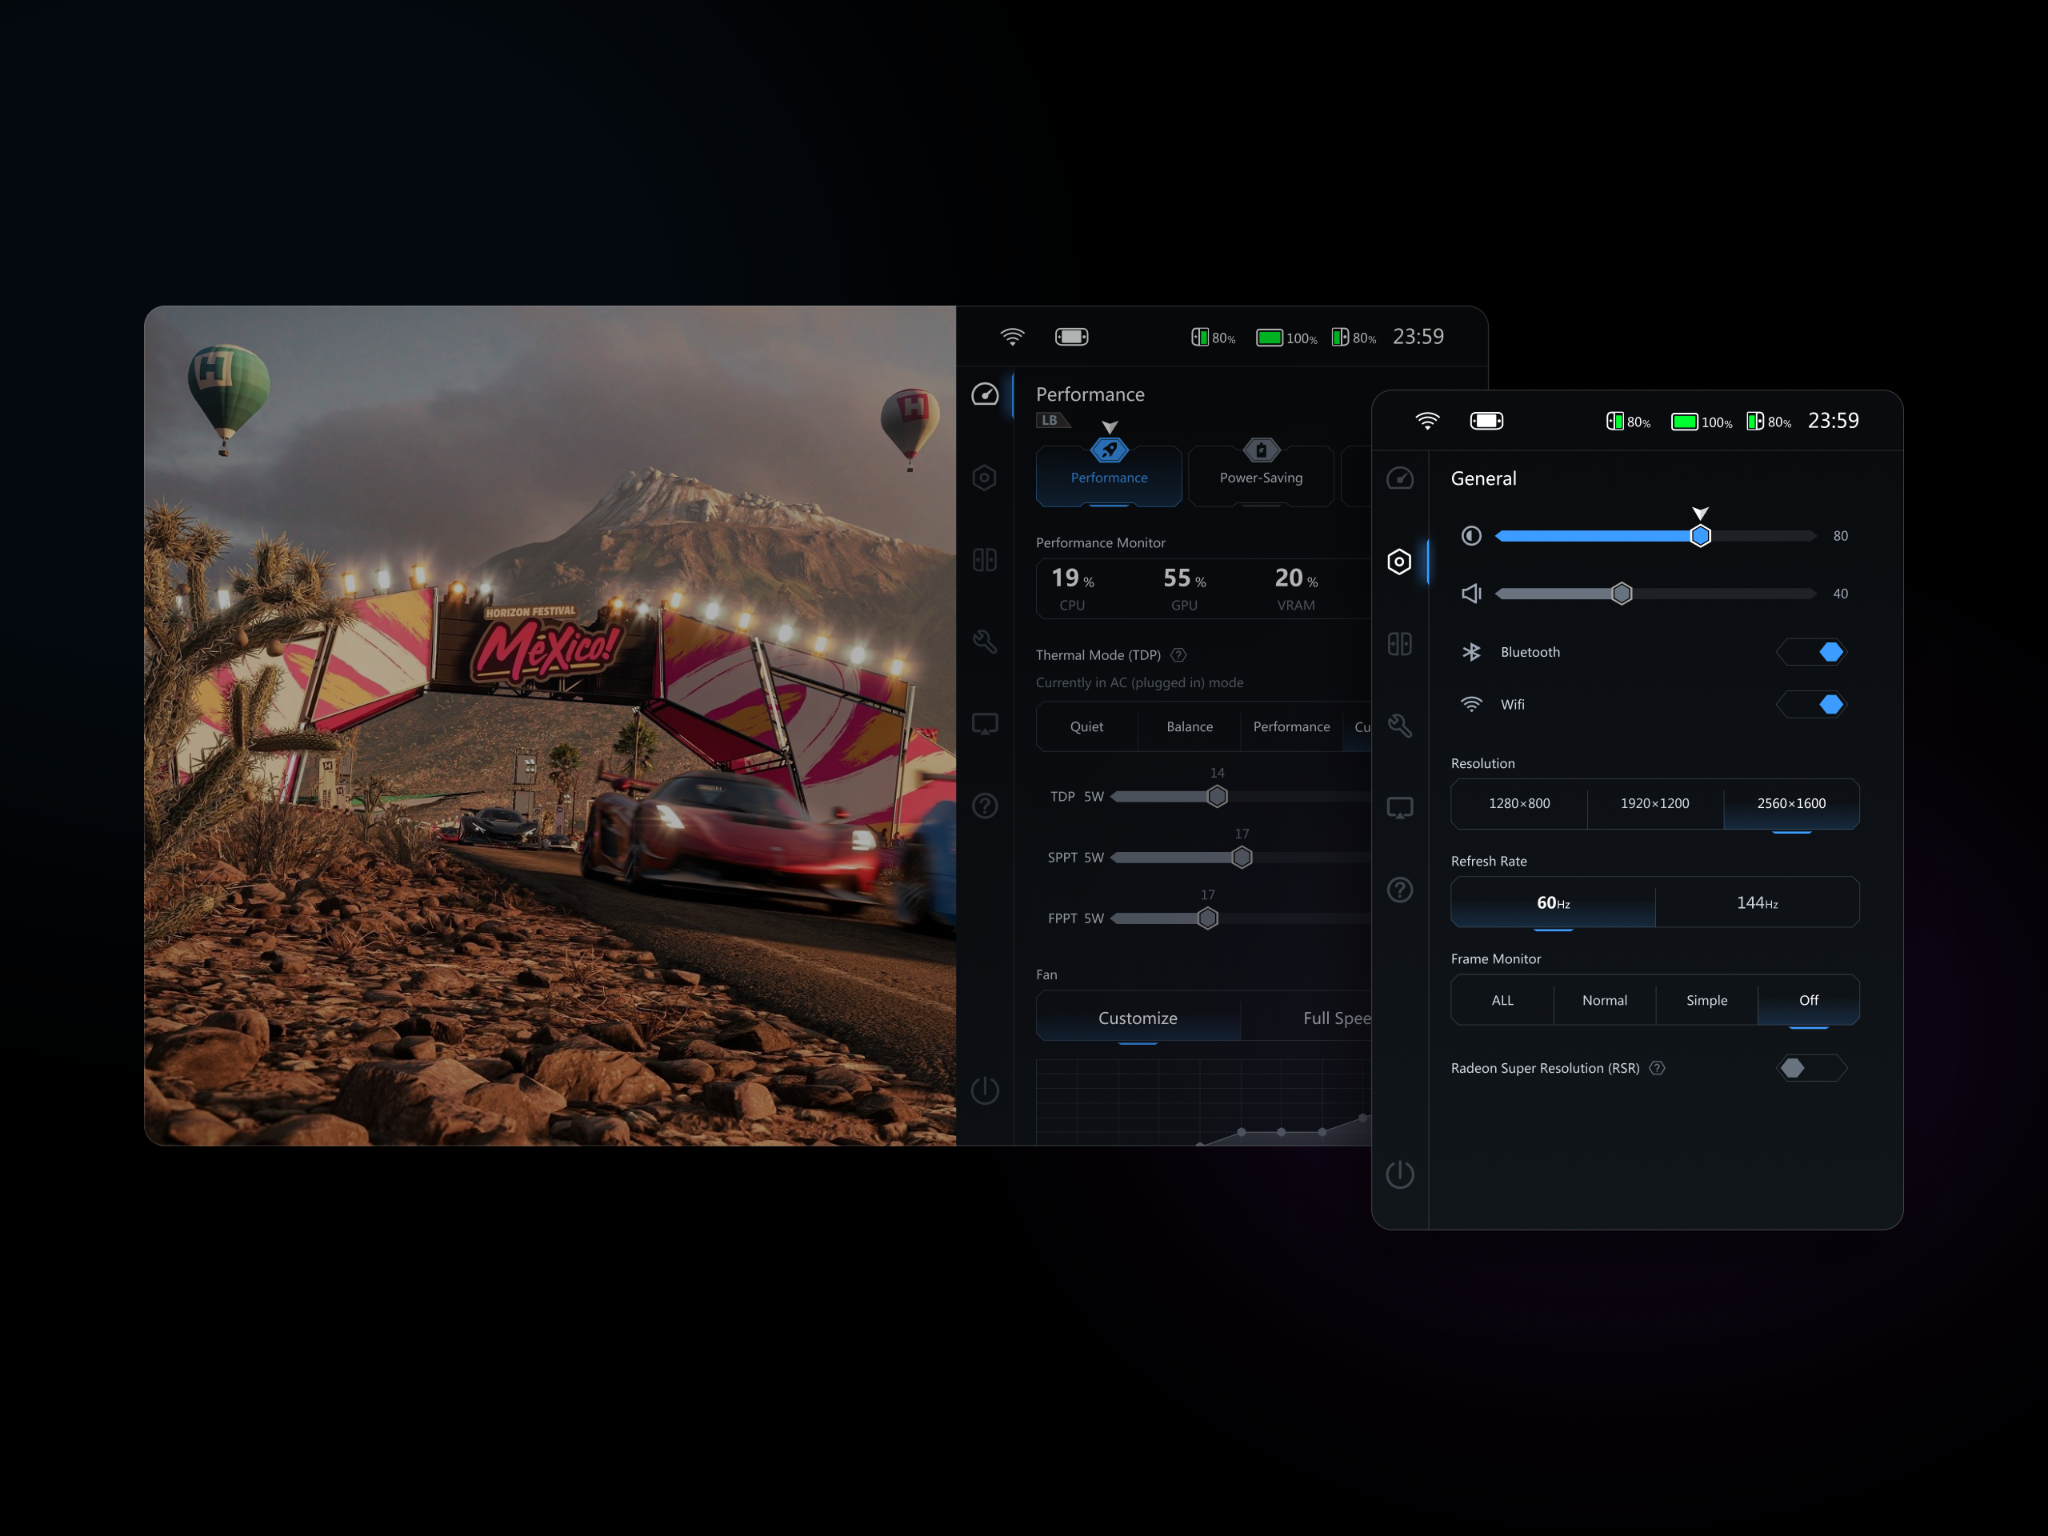The width and height of the screenshot is (2048, 1536).
Task: Open the Performance gauge icon in front sidebar
Action: (1400, 478)
